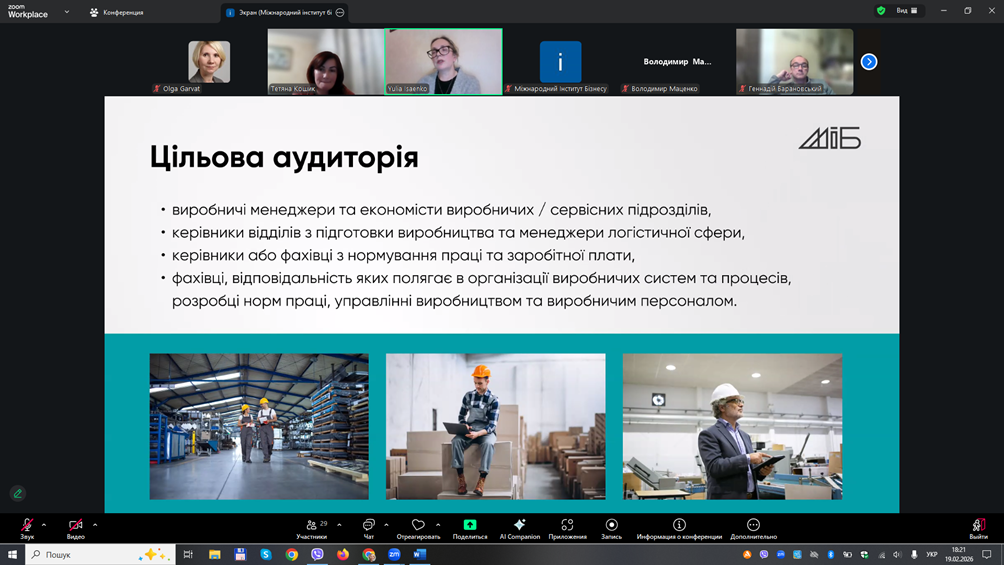Open the Дополнительно more options menu
The height and width of the screenshot is (565, 1004).
coord(753,526)
